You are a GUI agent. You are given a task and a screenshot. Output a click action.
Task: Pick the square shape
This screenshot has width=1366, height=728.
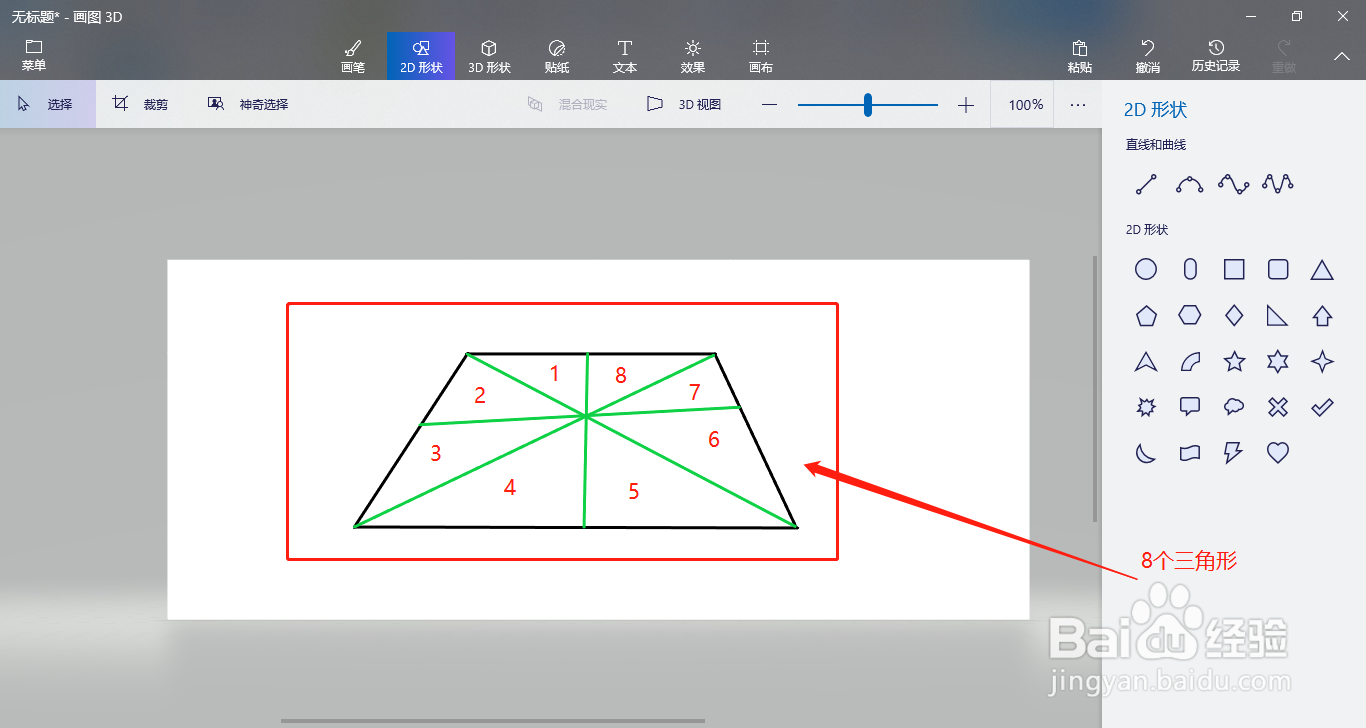click(1234, 269)
